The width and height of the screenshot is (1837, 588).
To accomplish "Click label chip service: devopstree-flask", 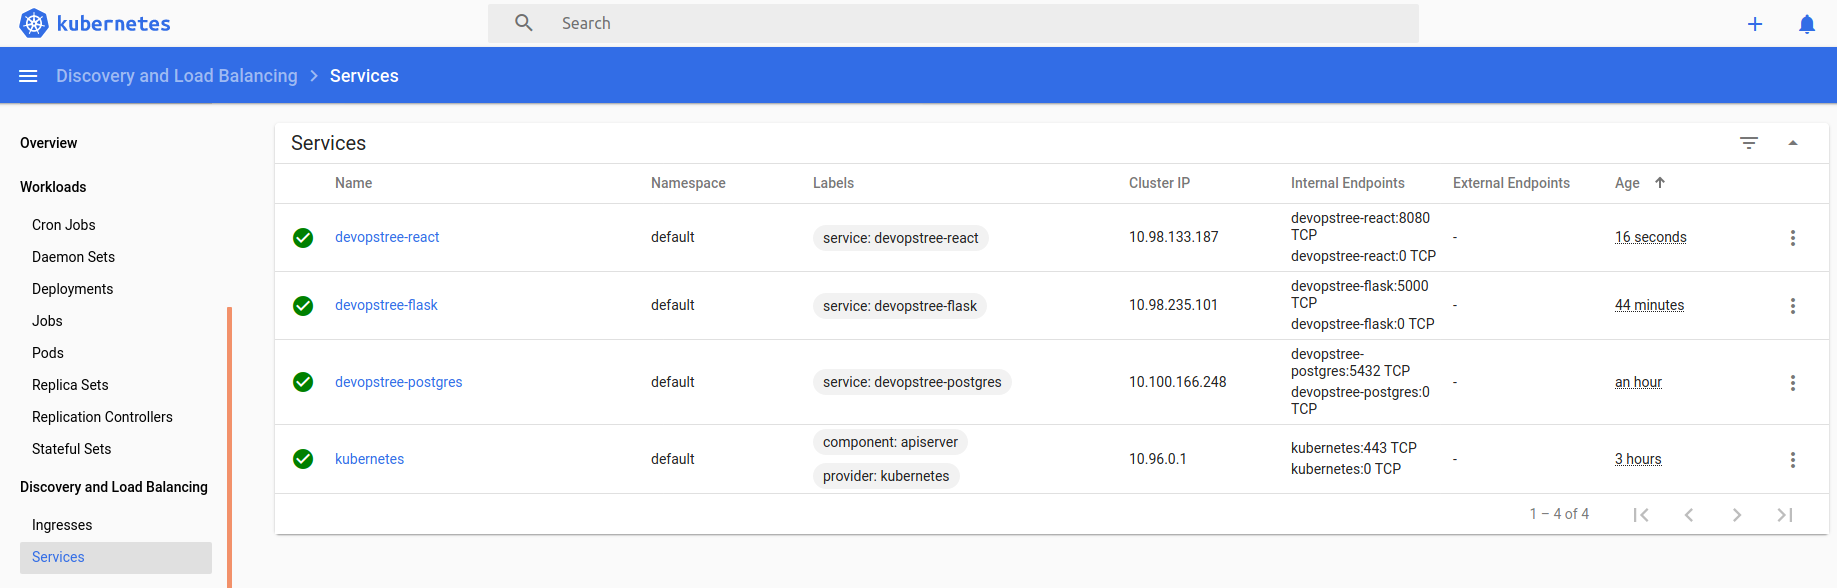I will click(x=900, y=306).
